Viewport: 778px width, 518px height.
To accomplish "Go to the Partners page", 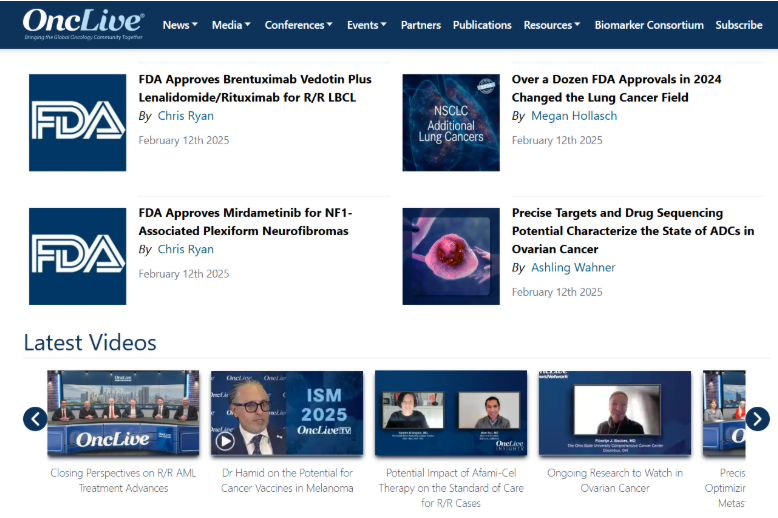I will (421, 25).
